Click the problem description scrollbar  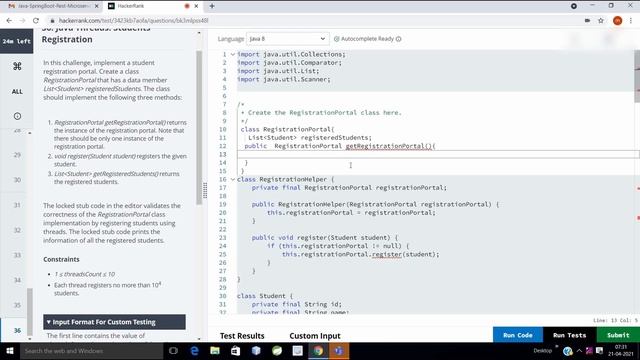click(199, 127)
